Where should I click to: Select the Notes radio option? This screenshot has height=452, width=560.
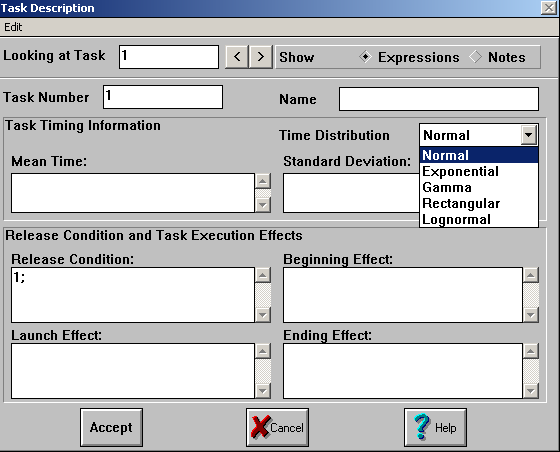(x=497, y=57)
